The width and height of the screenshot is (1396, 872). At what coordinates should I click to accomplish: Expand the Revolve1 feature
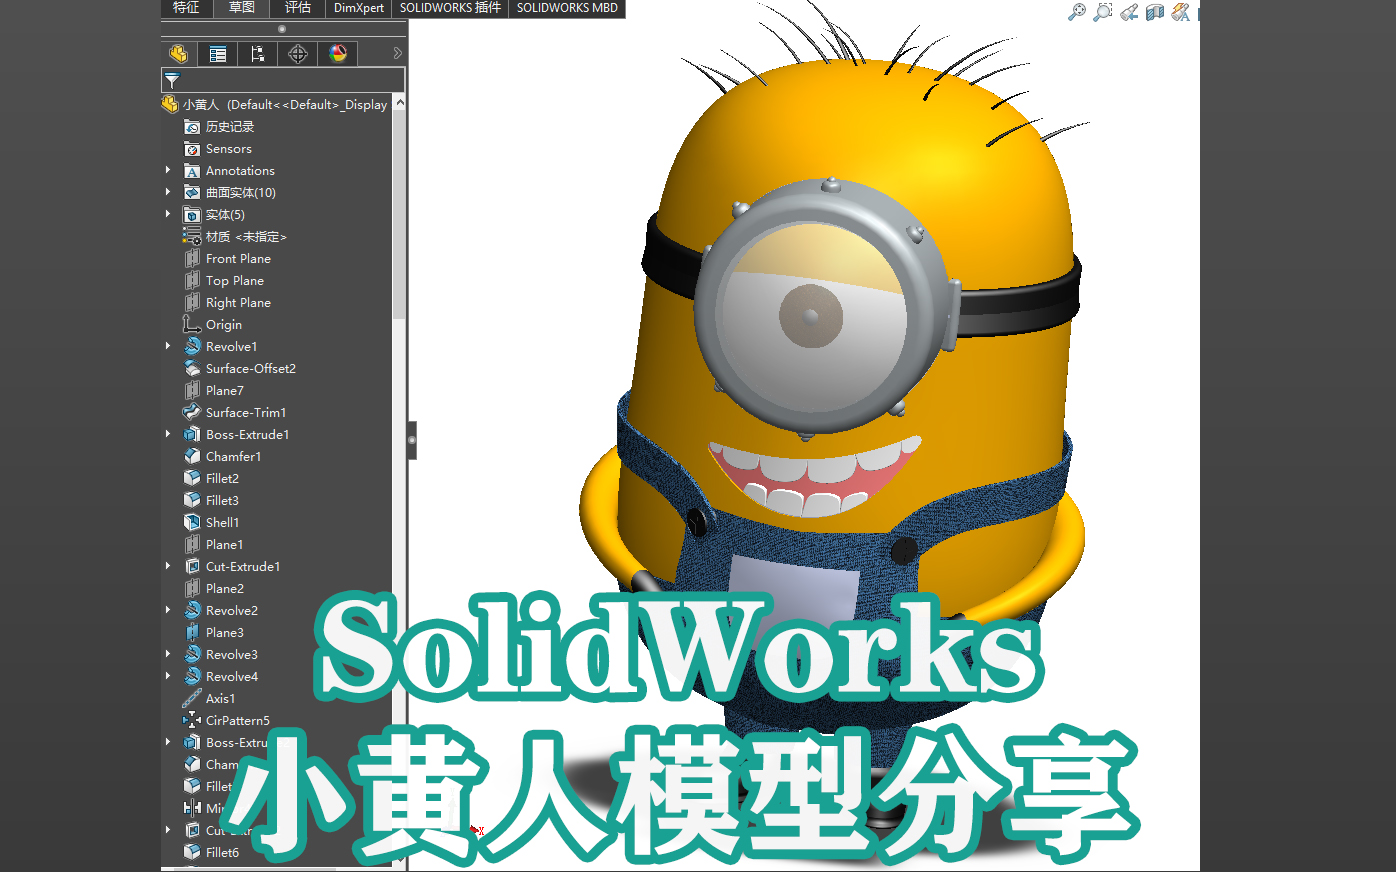click(x=168, y=346)
